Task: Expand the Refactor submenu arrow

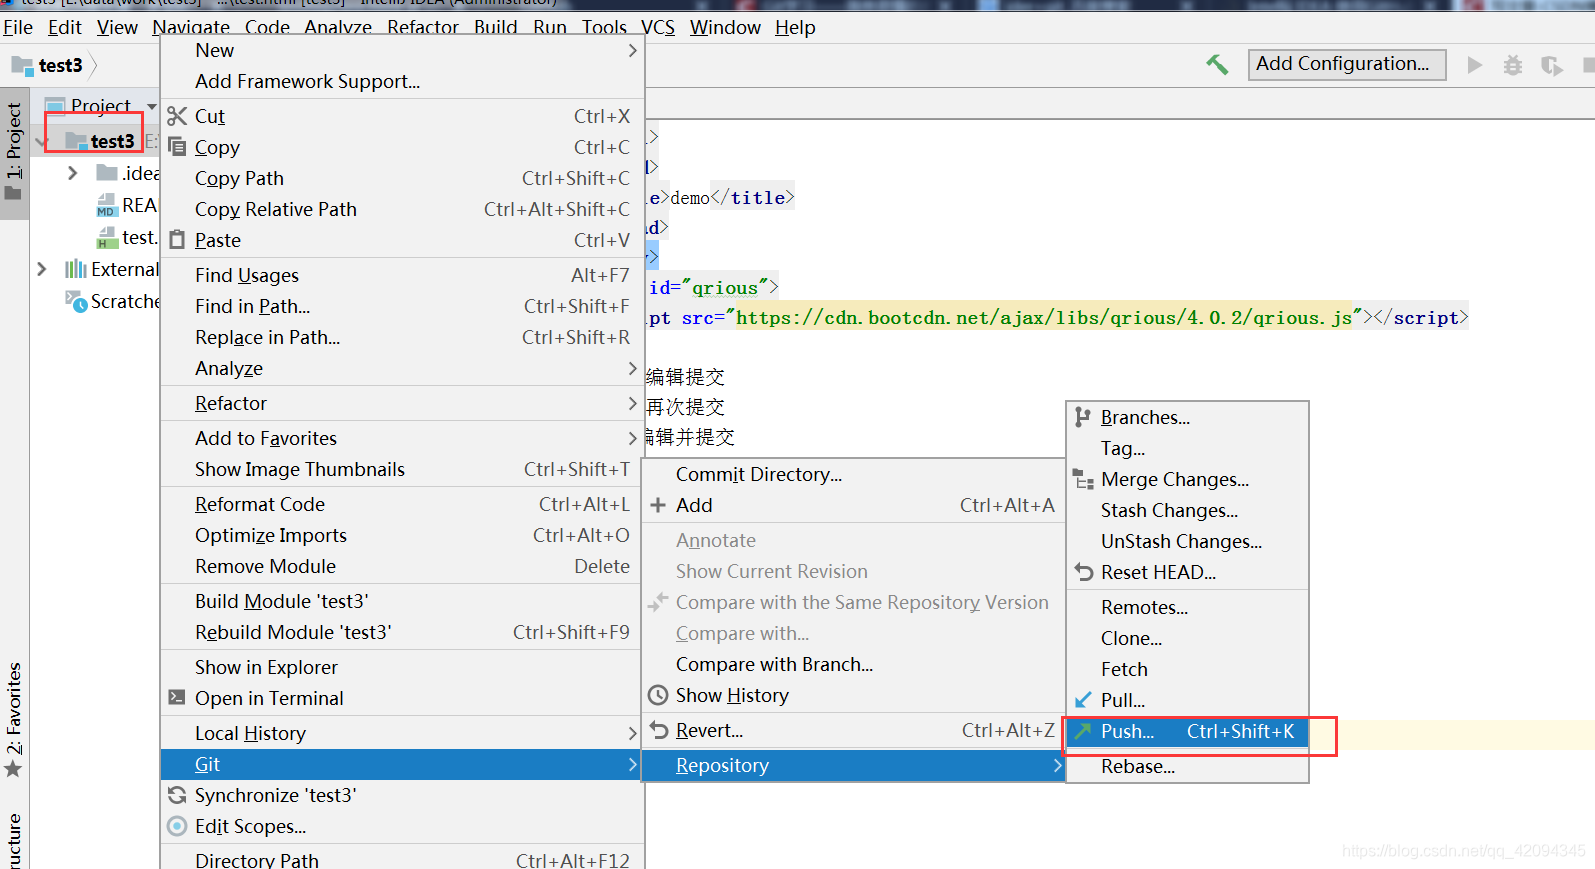Action: click(632, 403)
